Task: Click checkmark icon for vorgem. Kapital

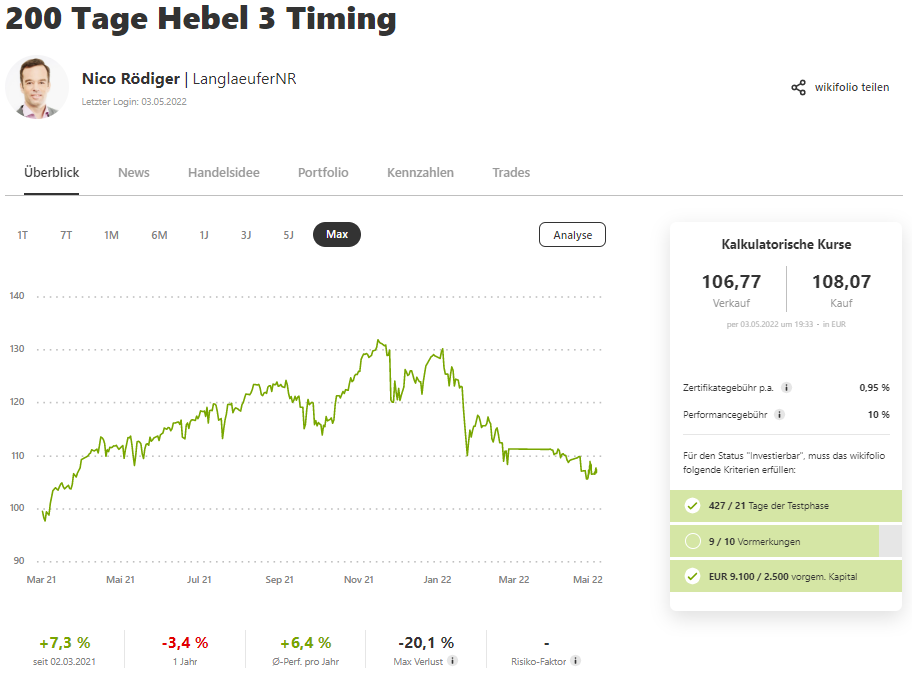Action: point(692,576)
